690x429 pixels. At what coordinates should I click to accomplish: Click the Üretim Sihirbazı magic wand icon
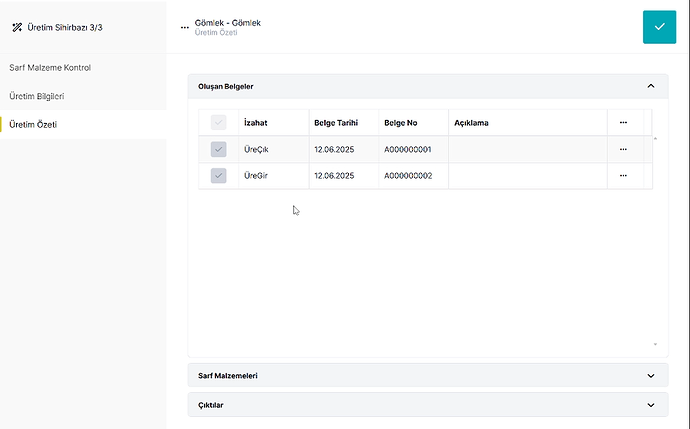click(17, 27)
